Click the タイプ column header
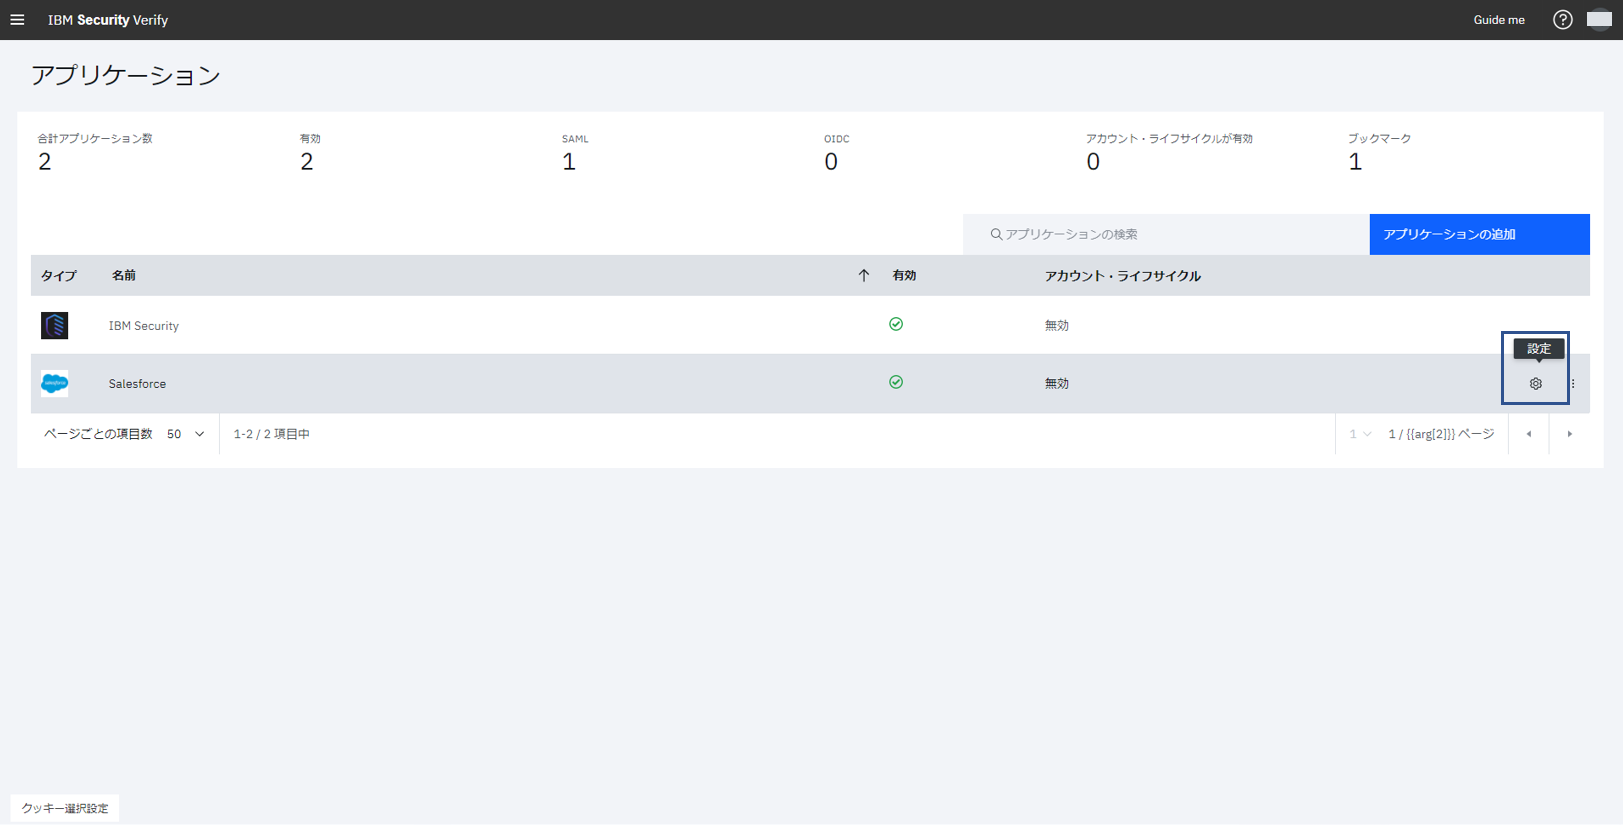1623x825 pixels. click(59, 276)
